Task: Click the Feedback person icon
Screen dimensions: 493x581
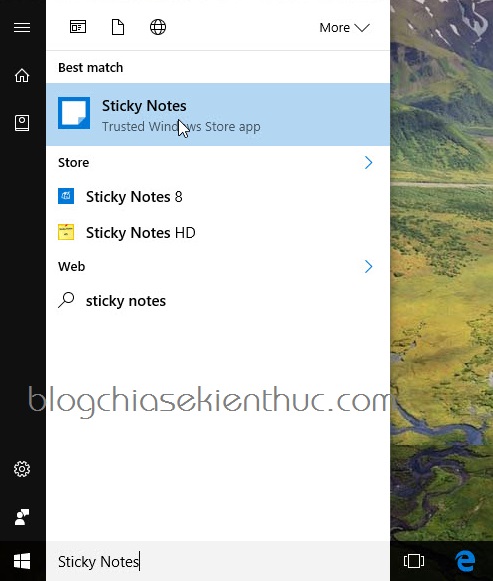Action: [x=22, y=517]
